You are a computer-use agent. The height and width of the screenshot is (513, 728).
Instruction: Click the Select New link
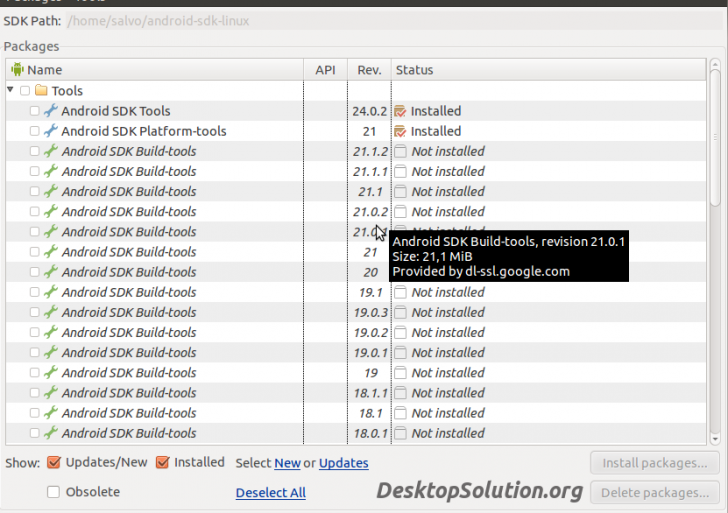click(x=288, y=463)
